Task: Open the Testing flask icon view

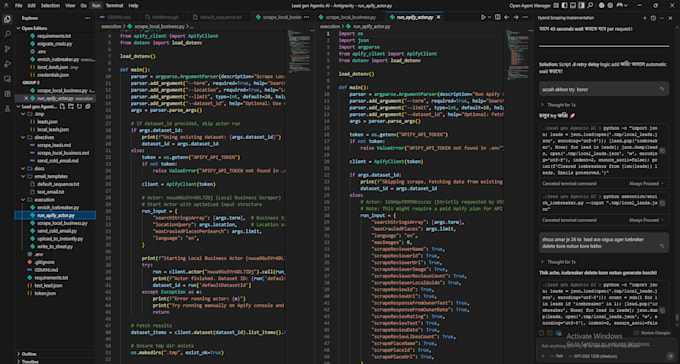Action: pyautogui.click(x=7, y=109)
